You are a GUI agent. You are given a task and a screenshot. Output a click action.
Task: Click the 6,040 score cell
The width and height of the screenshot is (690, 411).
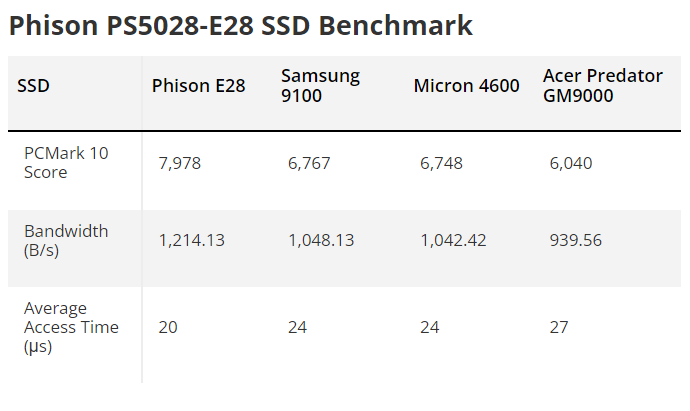click(x=571, y=163)
